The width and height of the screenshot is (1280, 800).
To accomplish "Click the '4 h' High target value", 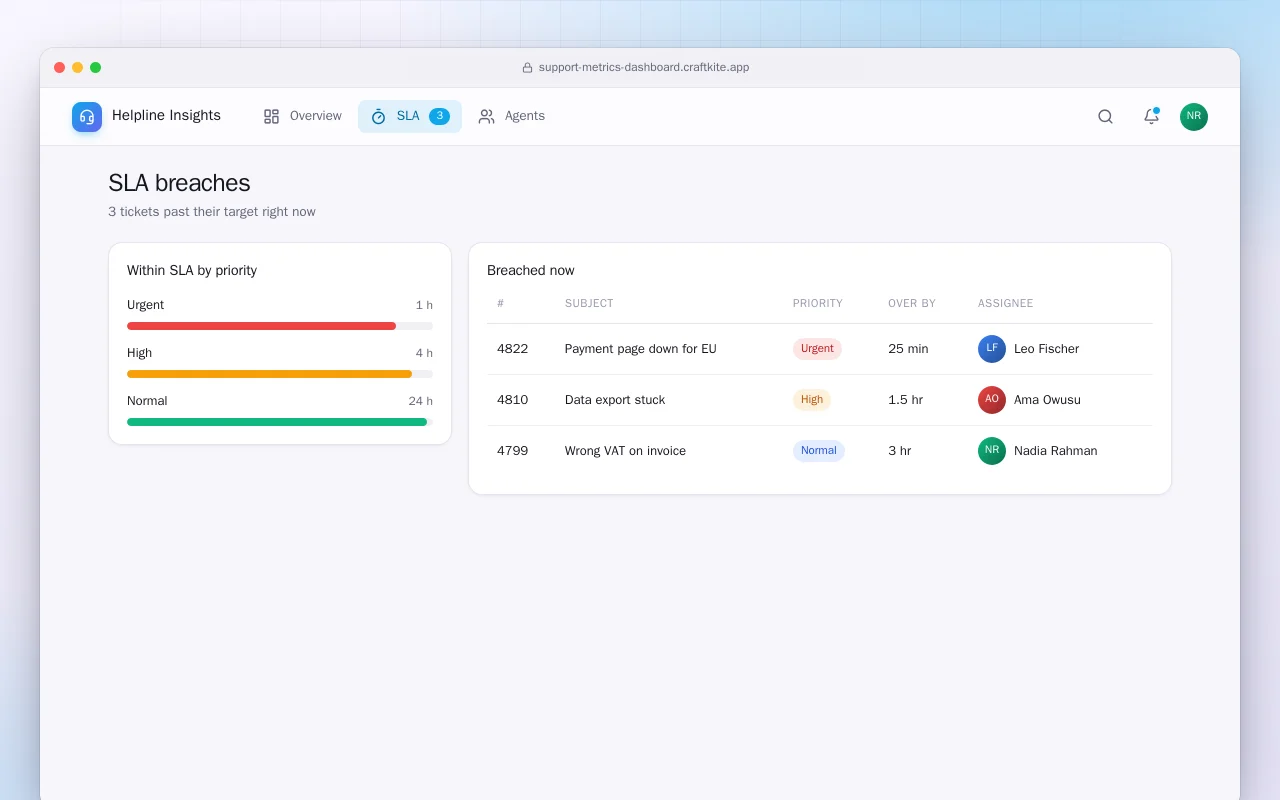I will click(x=424, y=353).
